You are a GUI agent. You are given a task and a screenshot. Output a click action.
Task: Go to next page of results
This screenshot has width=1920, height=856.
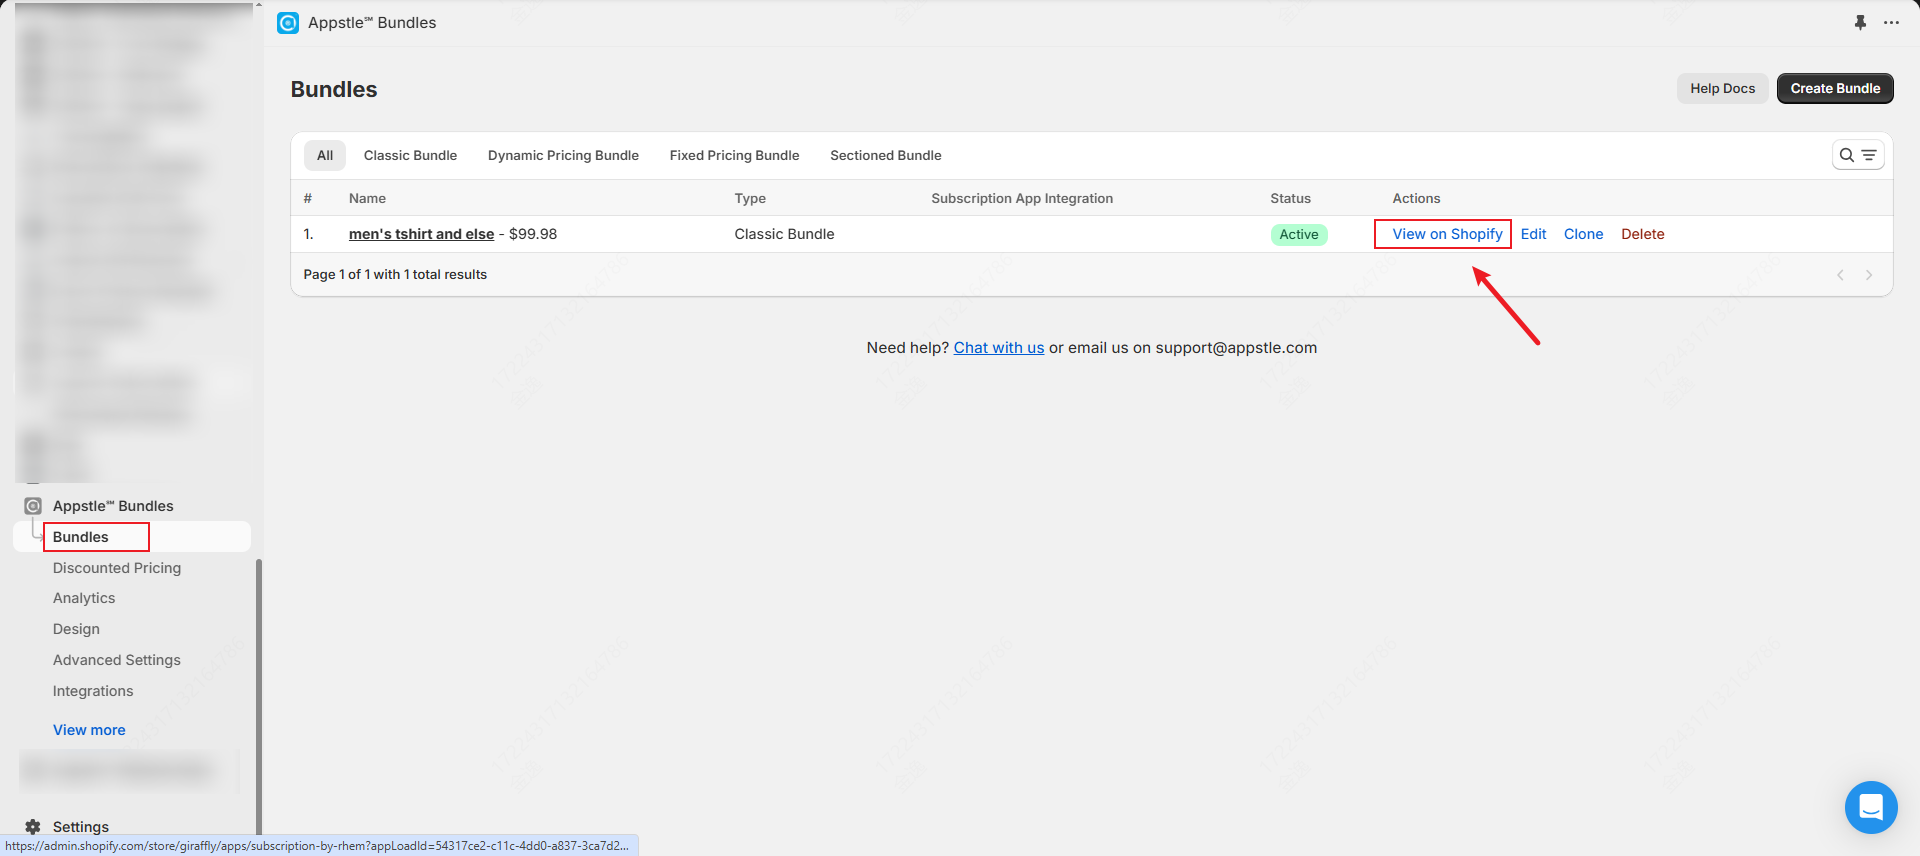[x=1869, y=275]
